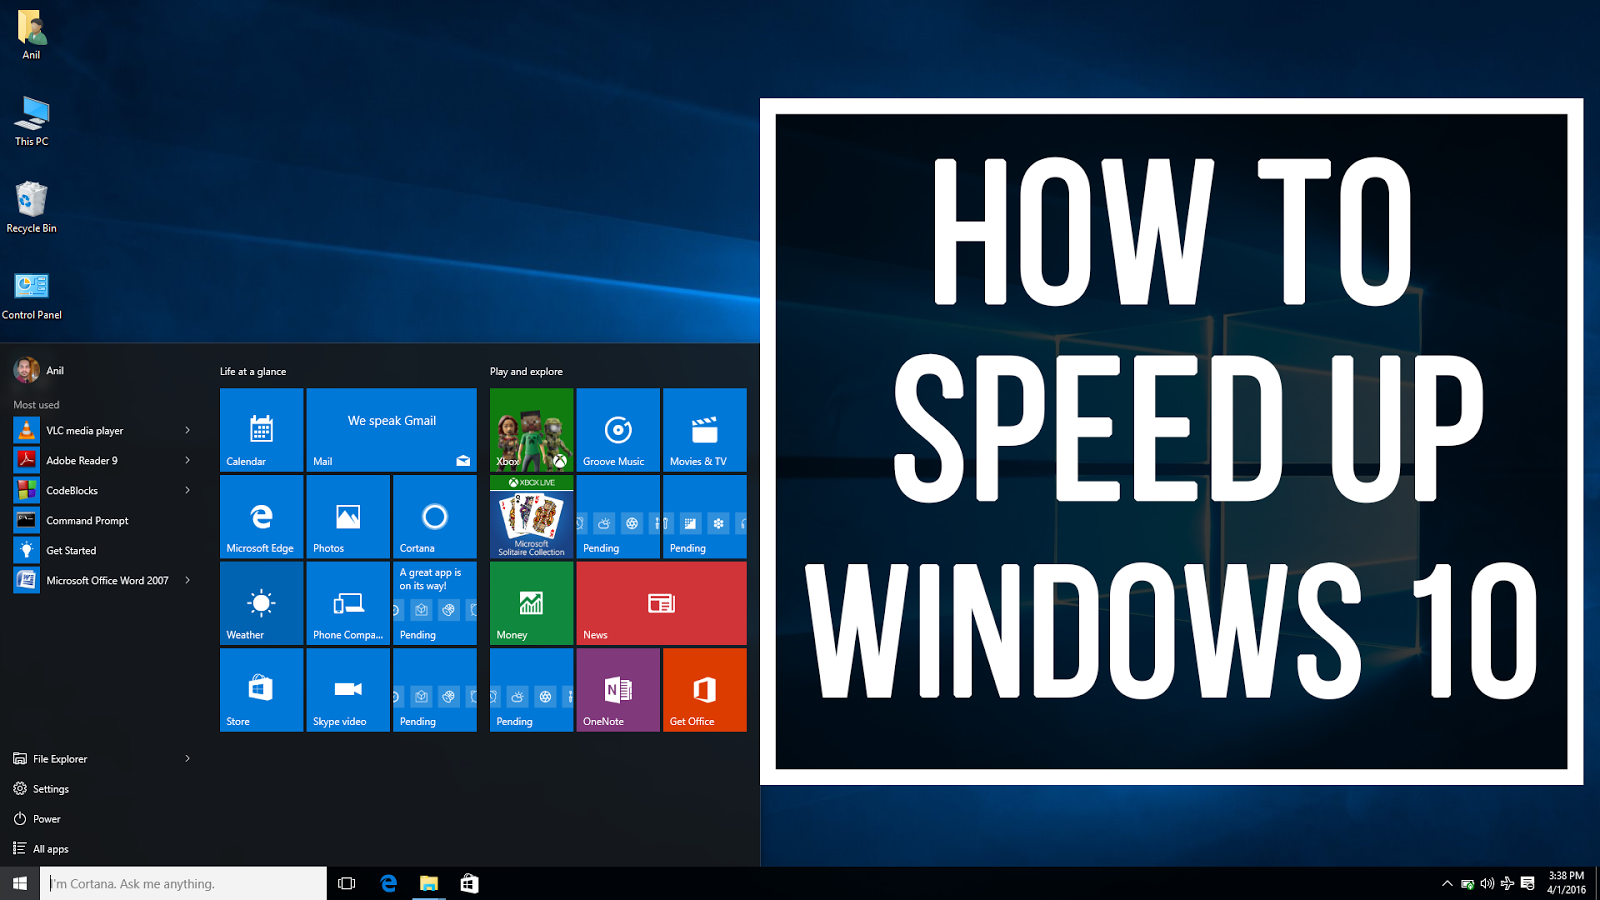
Task: Expand the Microsoft Office Word 2007 arrow
Action: click(187, 580)
